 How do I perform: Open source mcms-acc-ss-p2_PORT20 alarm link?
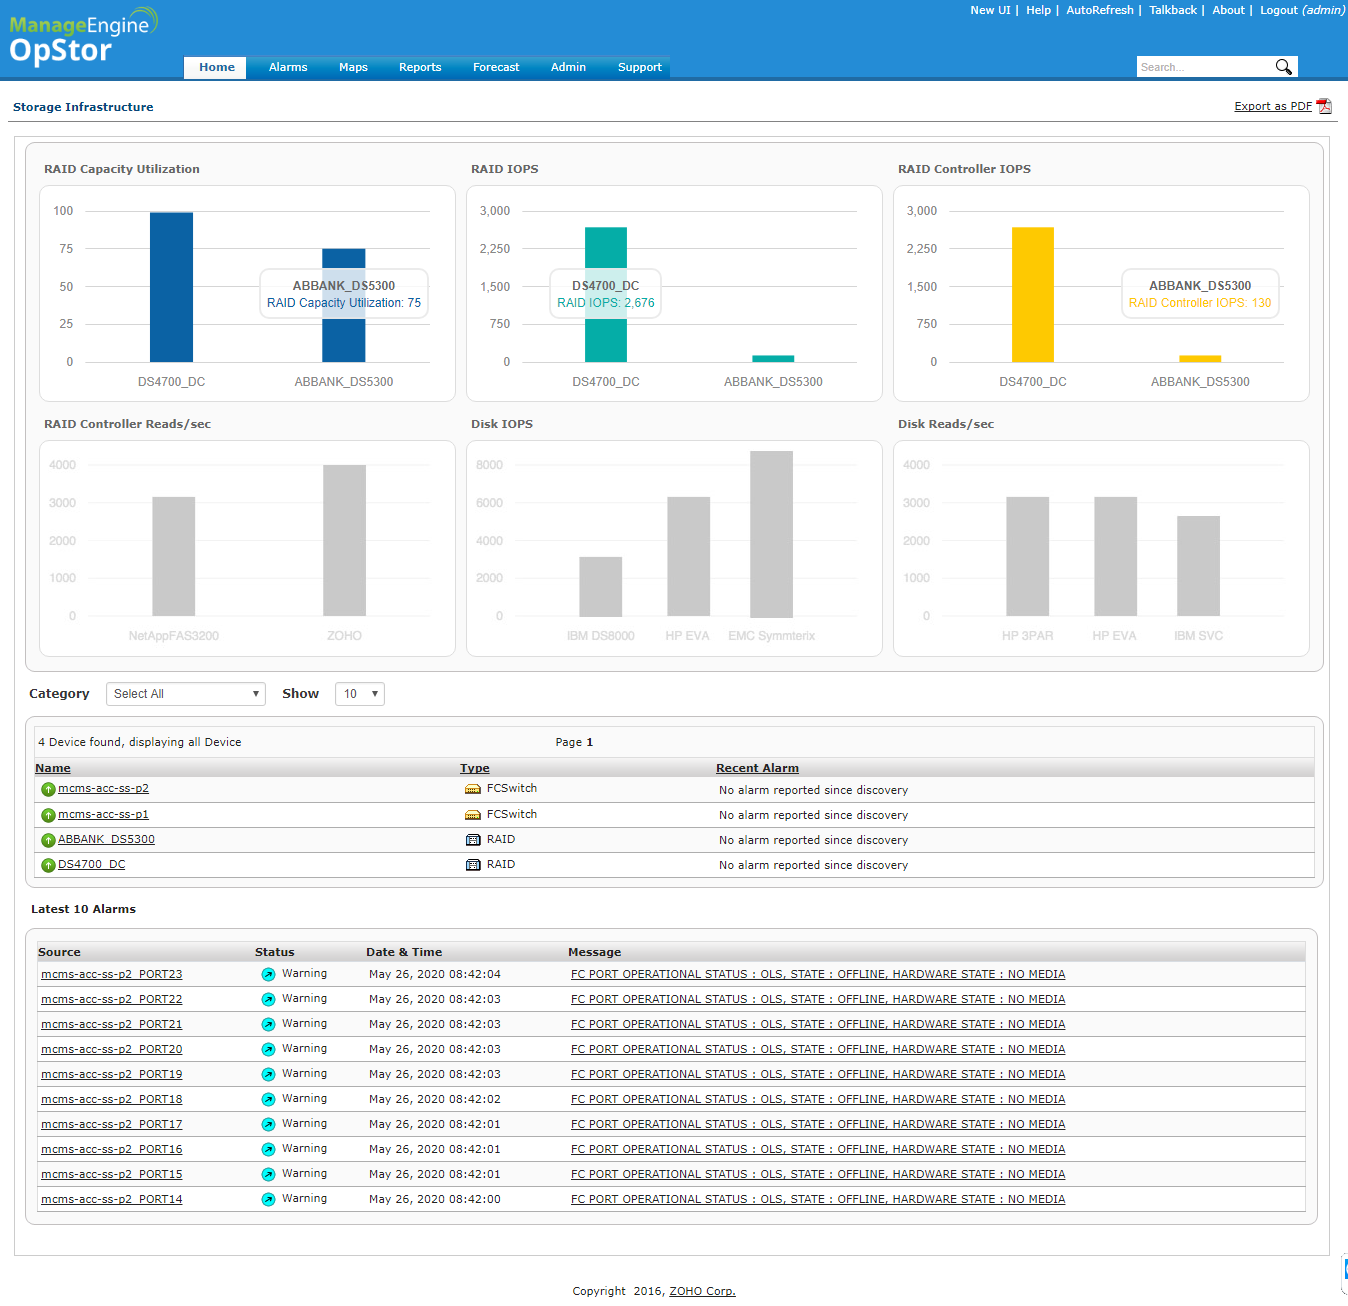[x=112, y=1049]
